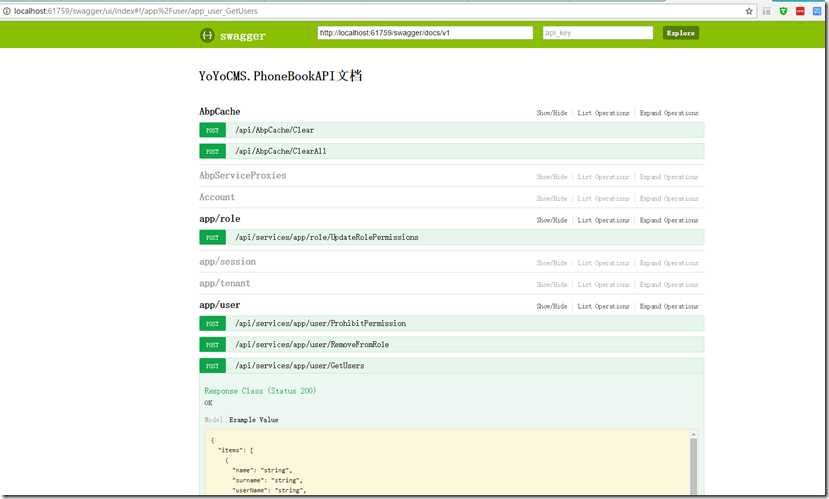Click List Operations for AbpCache
The height and width of the screenshot is (499, 829).
click(x=603, y=113)
